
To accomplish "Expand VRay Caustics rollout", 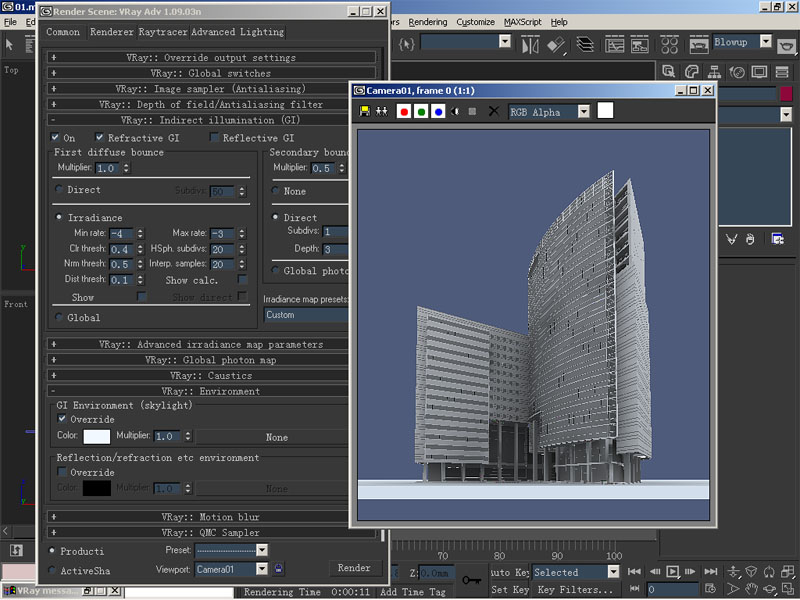I will coord(199,376).
